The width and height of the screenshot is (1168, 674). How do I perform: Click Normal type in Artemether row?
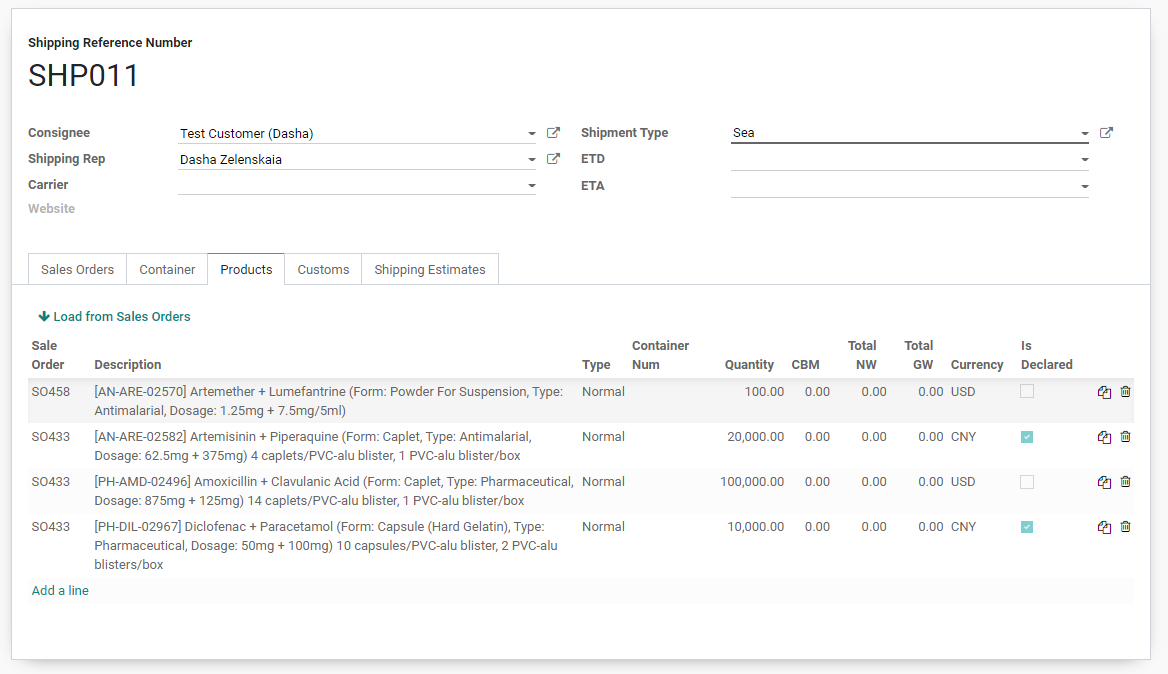pyautogui.click(x=603, y=392)
